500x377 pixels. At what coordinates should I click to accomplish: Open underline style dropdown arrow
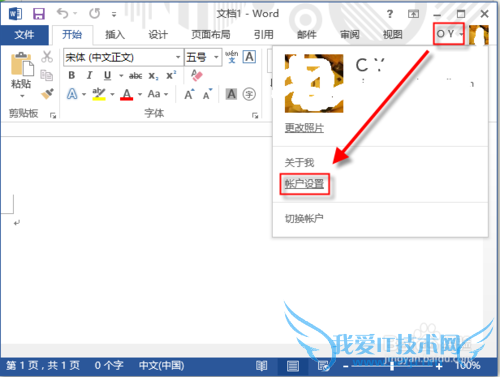121,76
